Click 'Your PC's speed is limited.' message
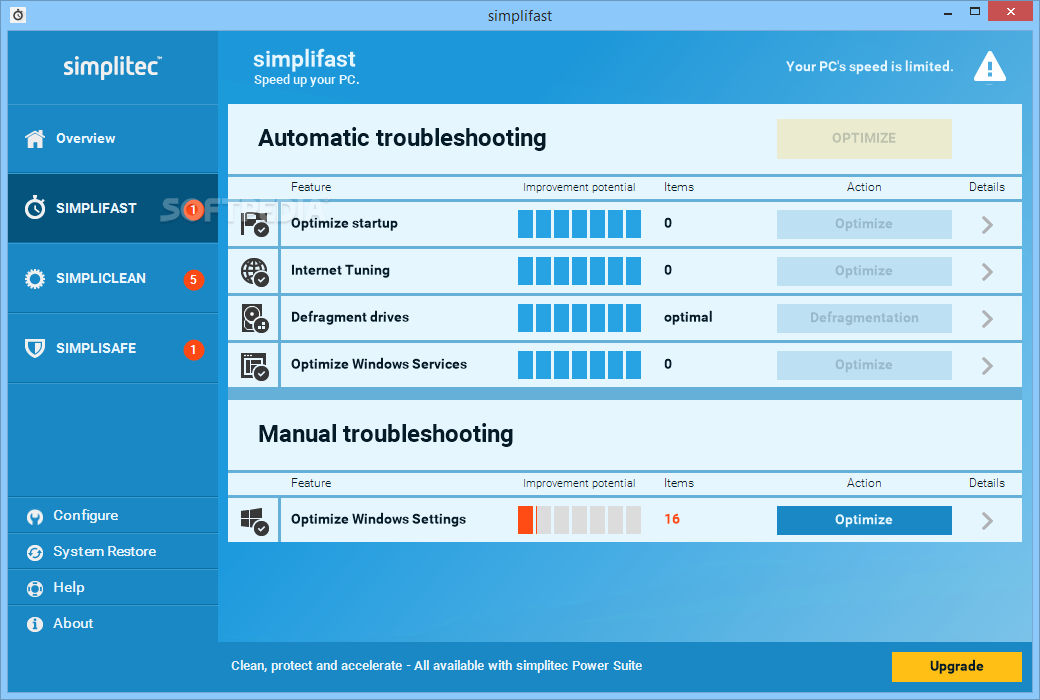The image size is (1040, 700). pos(870,66)
